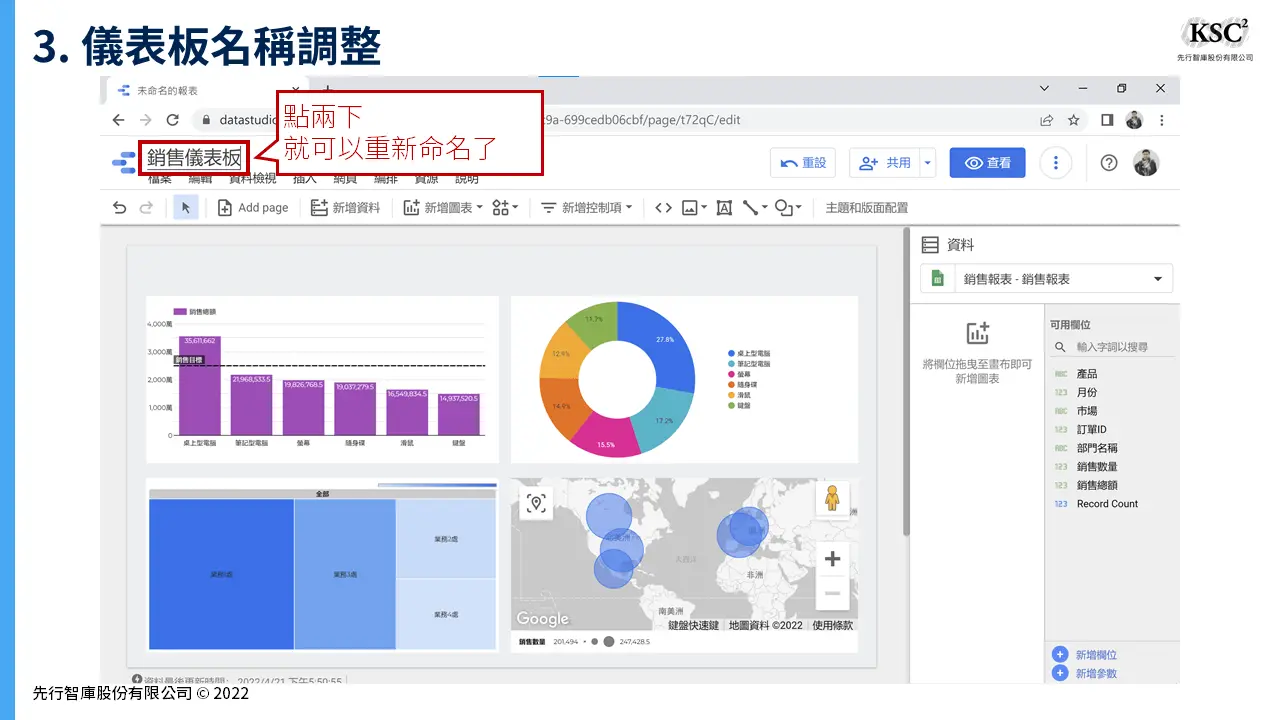Click the canvas vertical scrollbar
The image size is (1280, 720).
[x=906, y=380]
